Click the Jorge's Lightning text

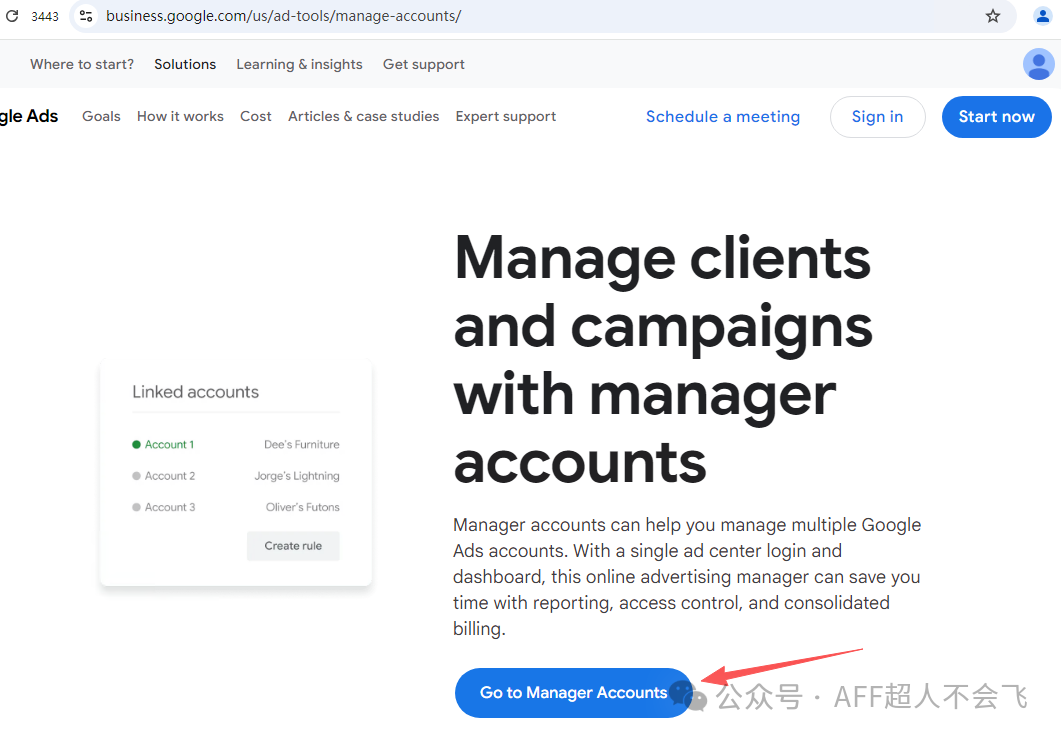297,476
